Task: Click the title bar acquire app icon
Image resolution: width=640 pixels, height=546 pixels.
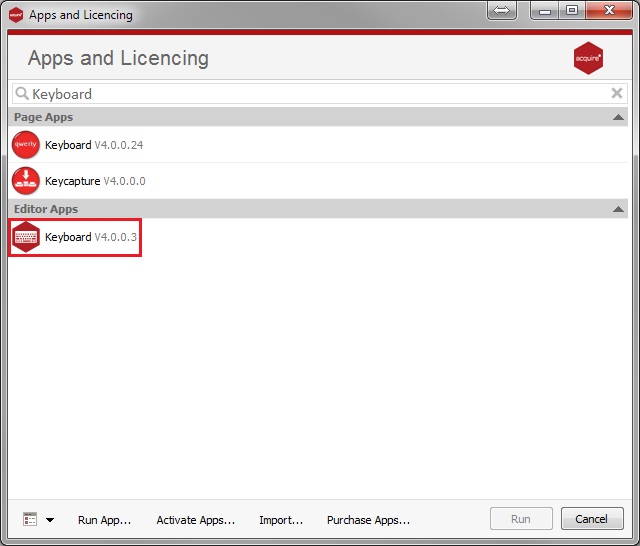Action: 16,15
